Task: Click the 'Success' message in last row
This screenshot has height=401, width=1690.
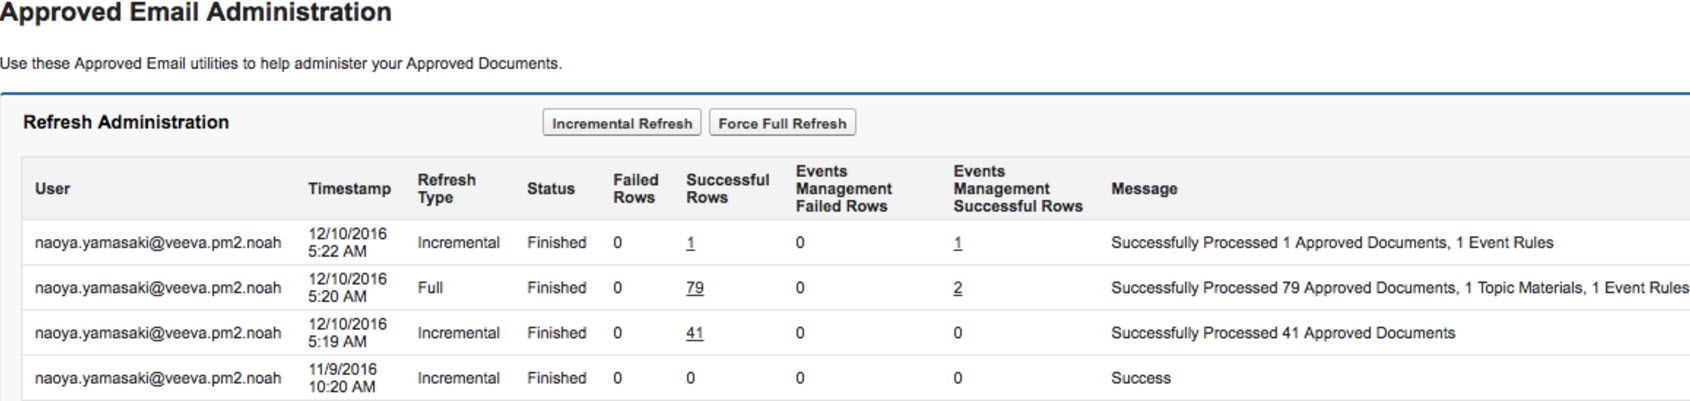Action: point(1140,378)
